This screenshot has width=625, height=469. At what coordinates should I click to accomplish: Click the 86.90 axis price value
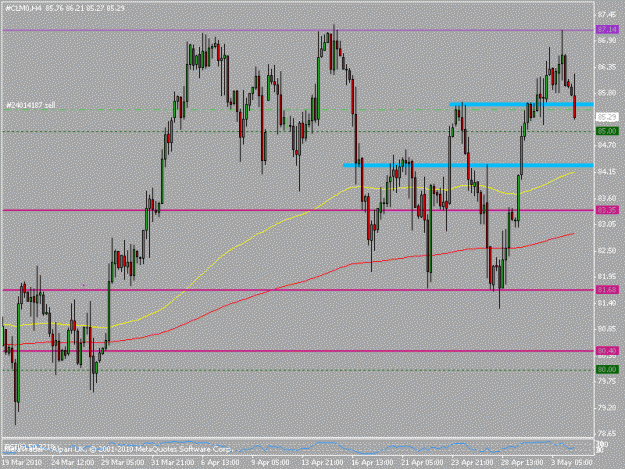coord(607,41)
